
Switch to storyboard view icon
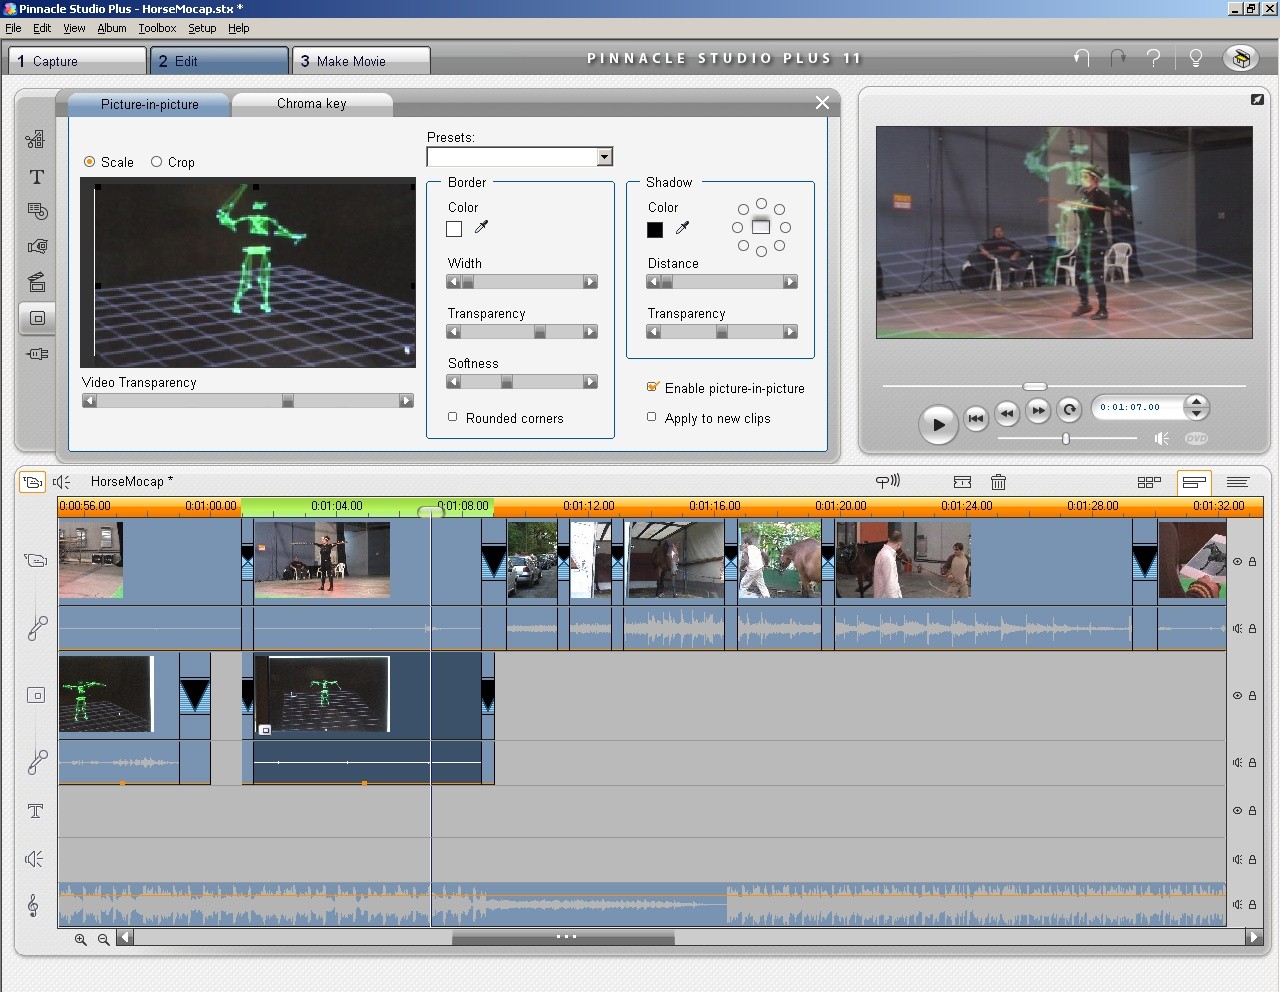click(x=1149, y=482)
